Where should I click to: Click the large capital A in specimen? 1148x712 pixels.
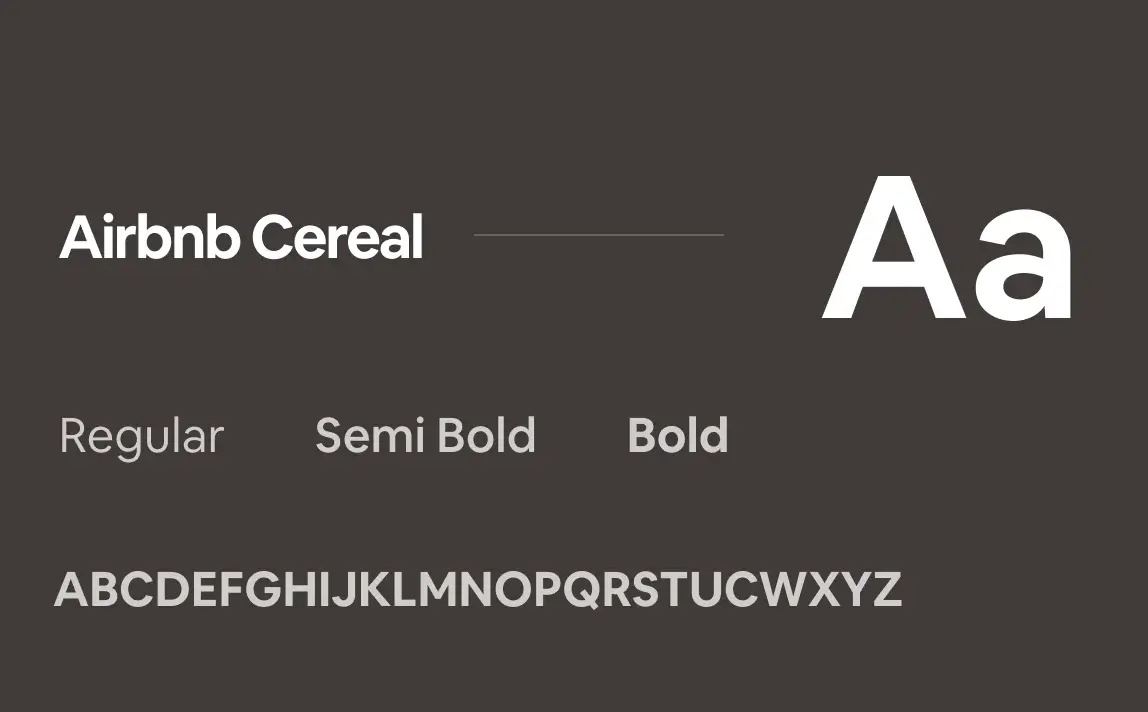894,248
